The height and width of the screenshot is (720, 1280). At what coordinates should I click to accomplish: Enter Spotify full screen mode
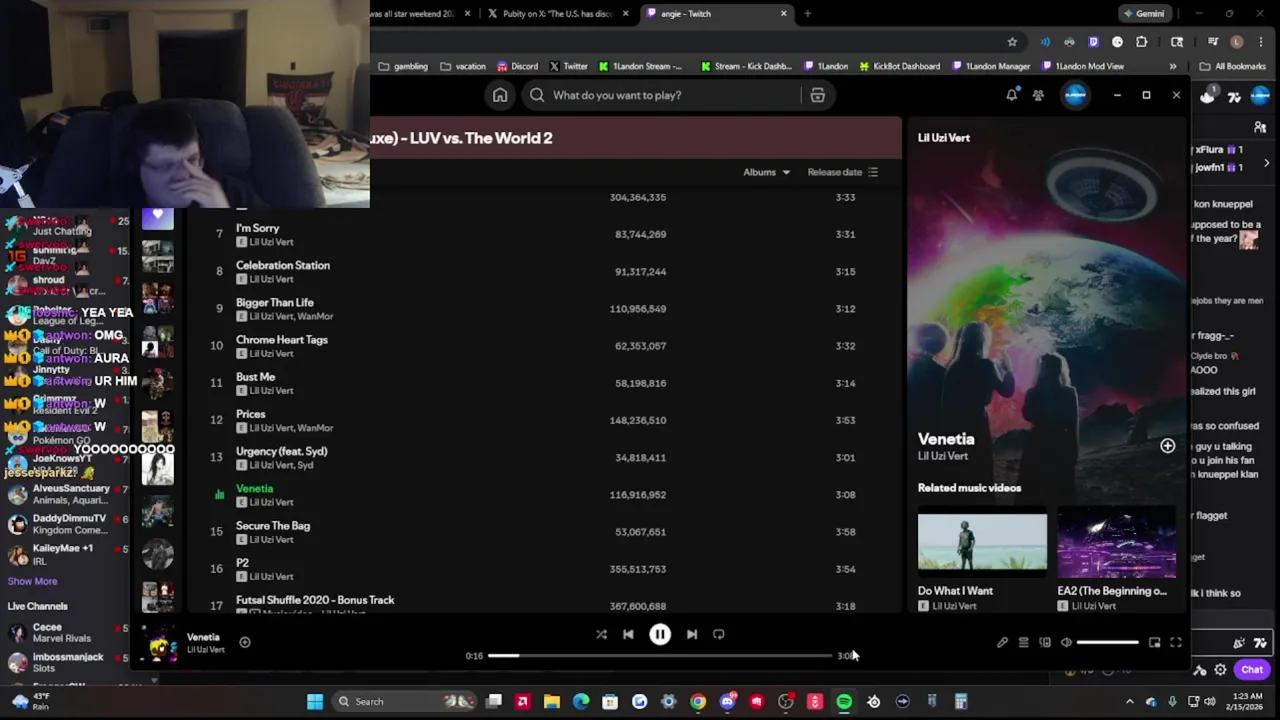(x=1176, y=643)
